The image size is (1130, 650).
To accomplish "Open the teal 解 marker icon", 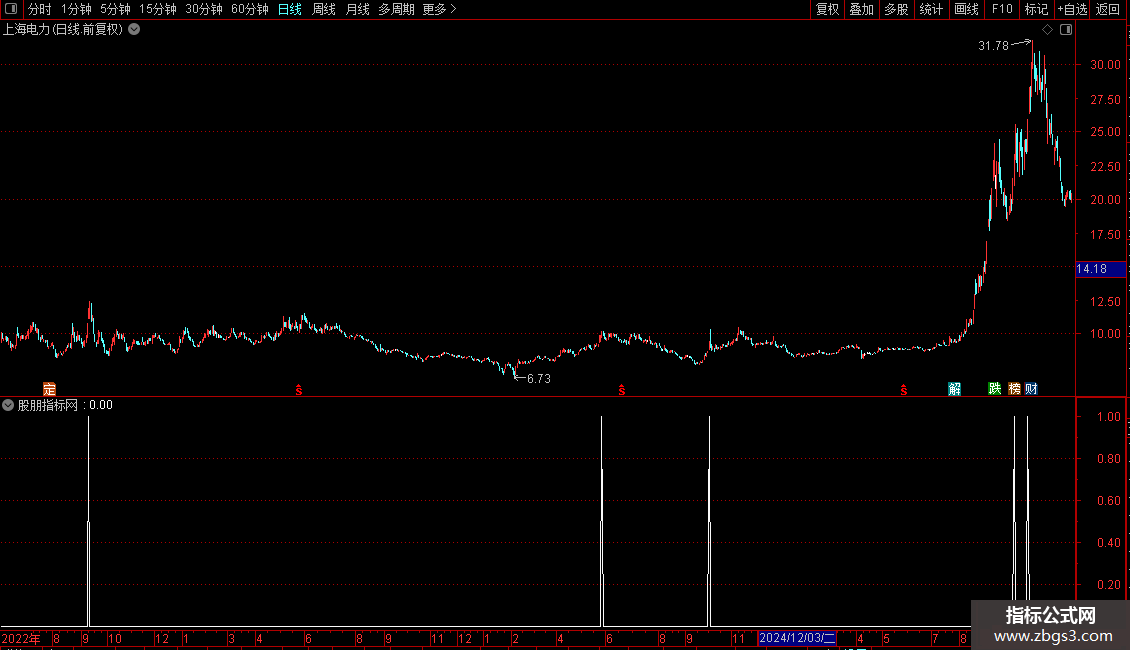I will (954, 389).
